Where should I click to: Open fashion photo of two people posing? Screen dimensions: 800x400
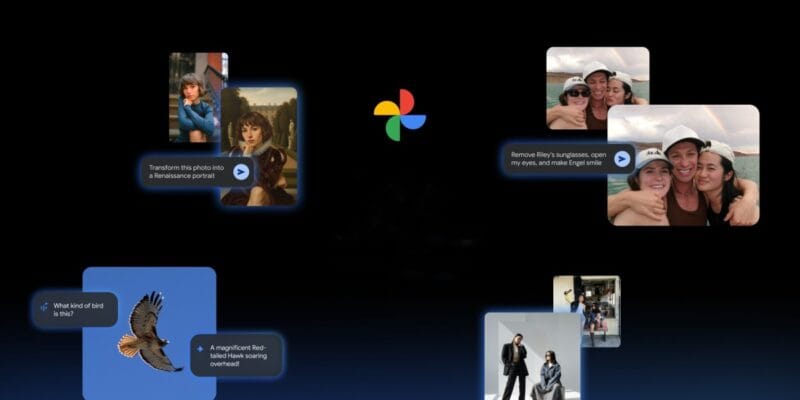[533, 356]
